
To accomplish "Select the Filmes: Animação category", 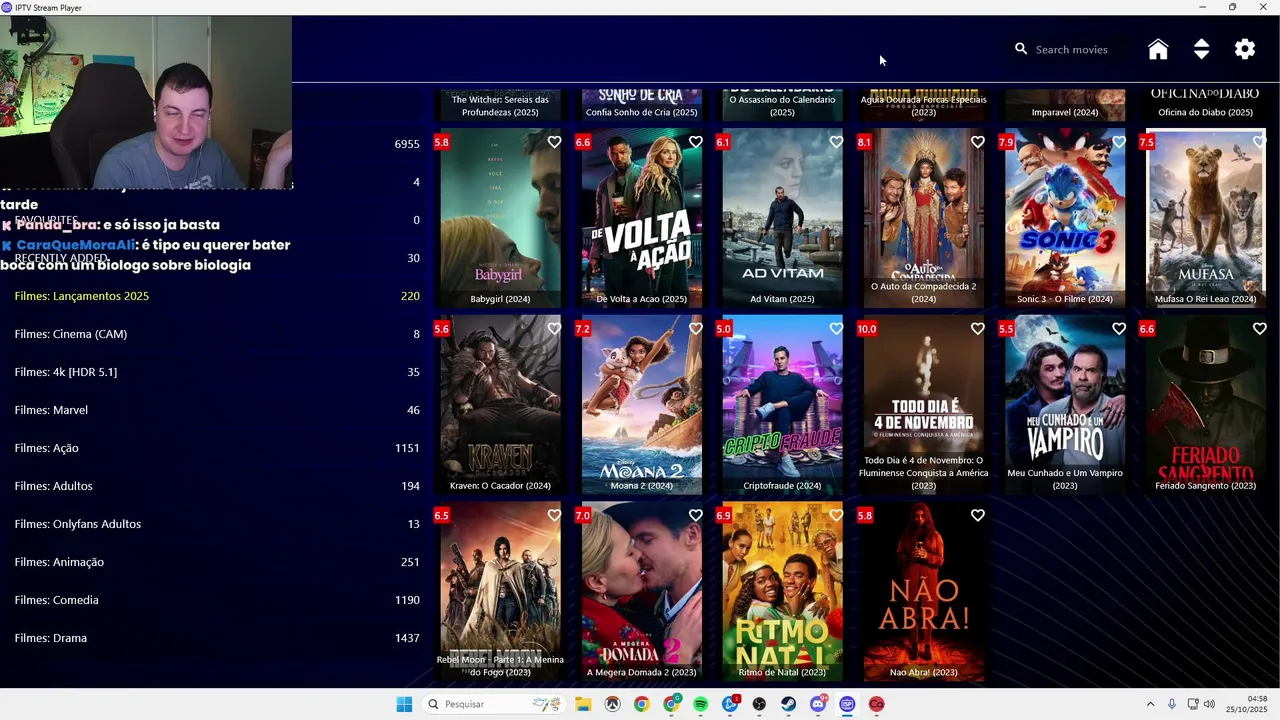I will click(x=216, y=562).
